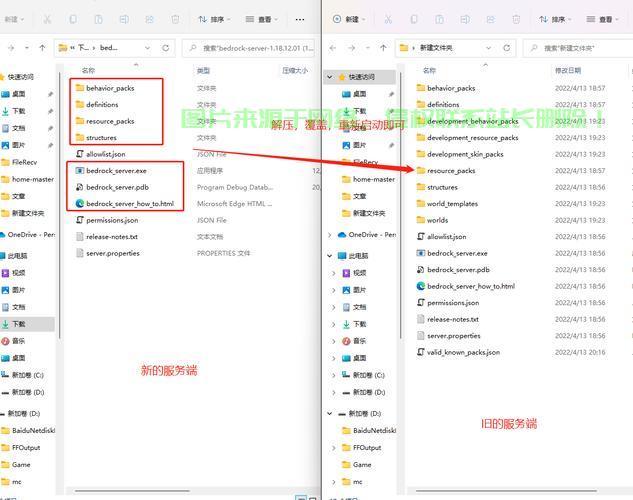The width and height of the screenshot is (633, 500).
Task: Click the 搜索"新建文件夹" search box
Action: tap(580, 47)
